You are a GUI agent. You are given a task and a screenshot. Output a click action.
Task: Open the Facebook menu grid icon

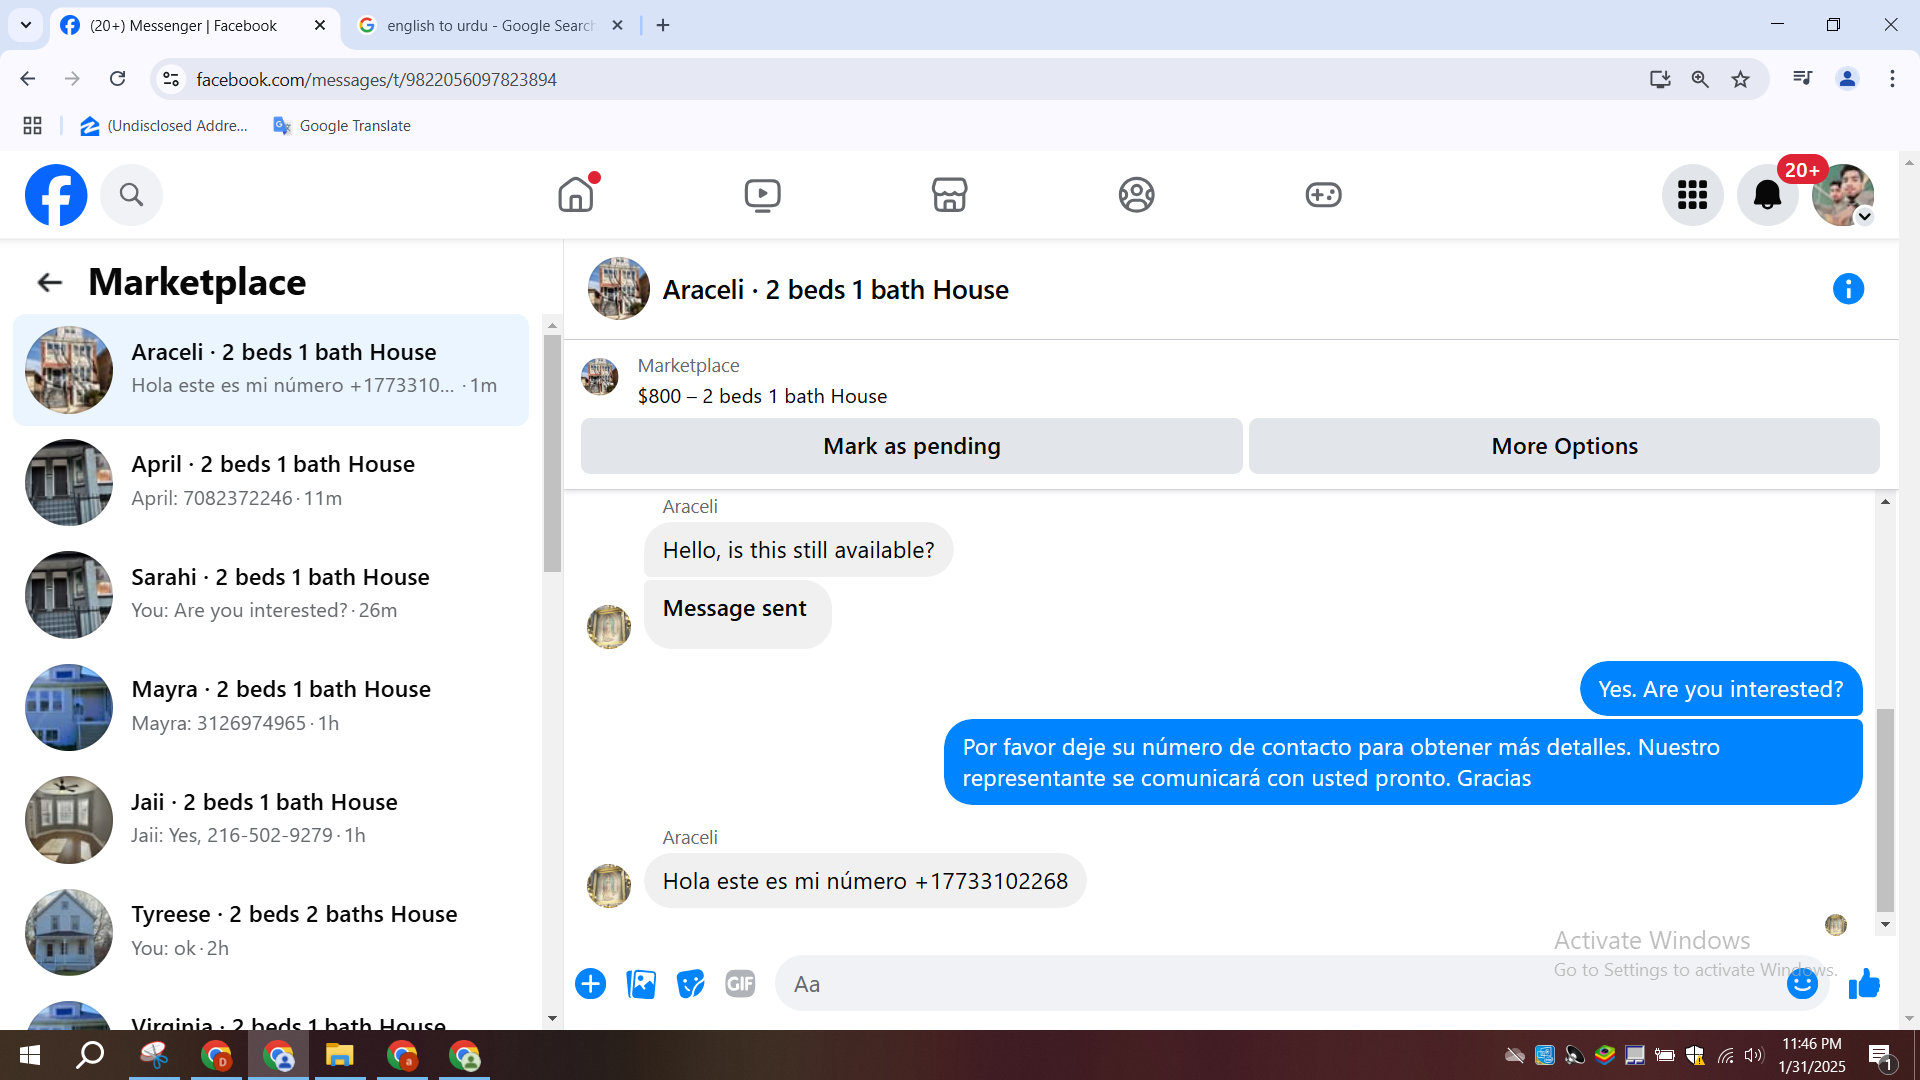(1693, 195)
